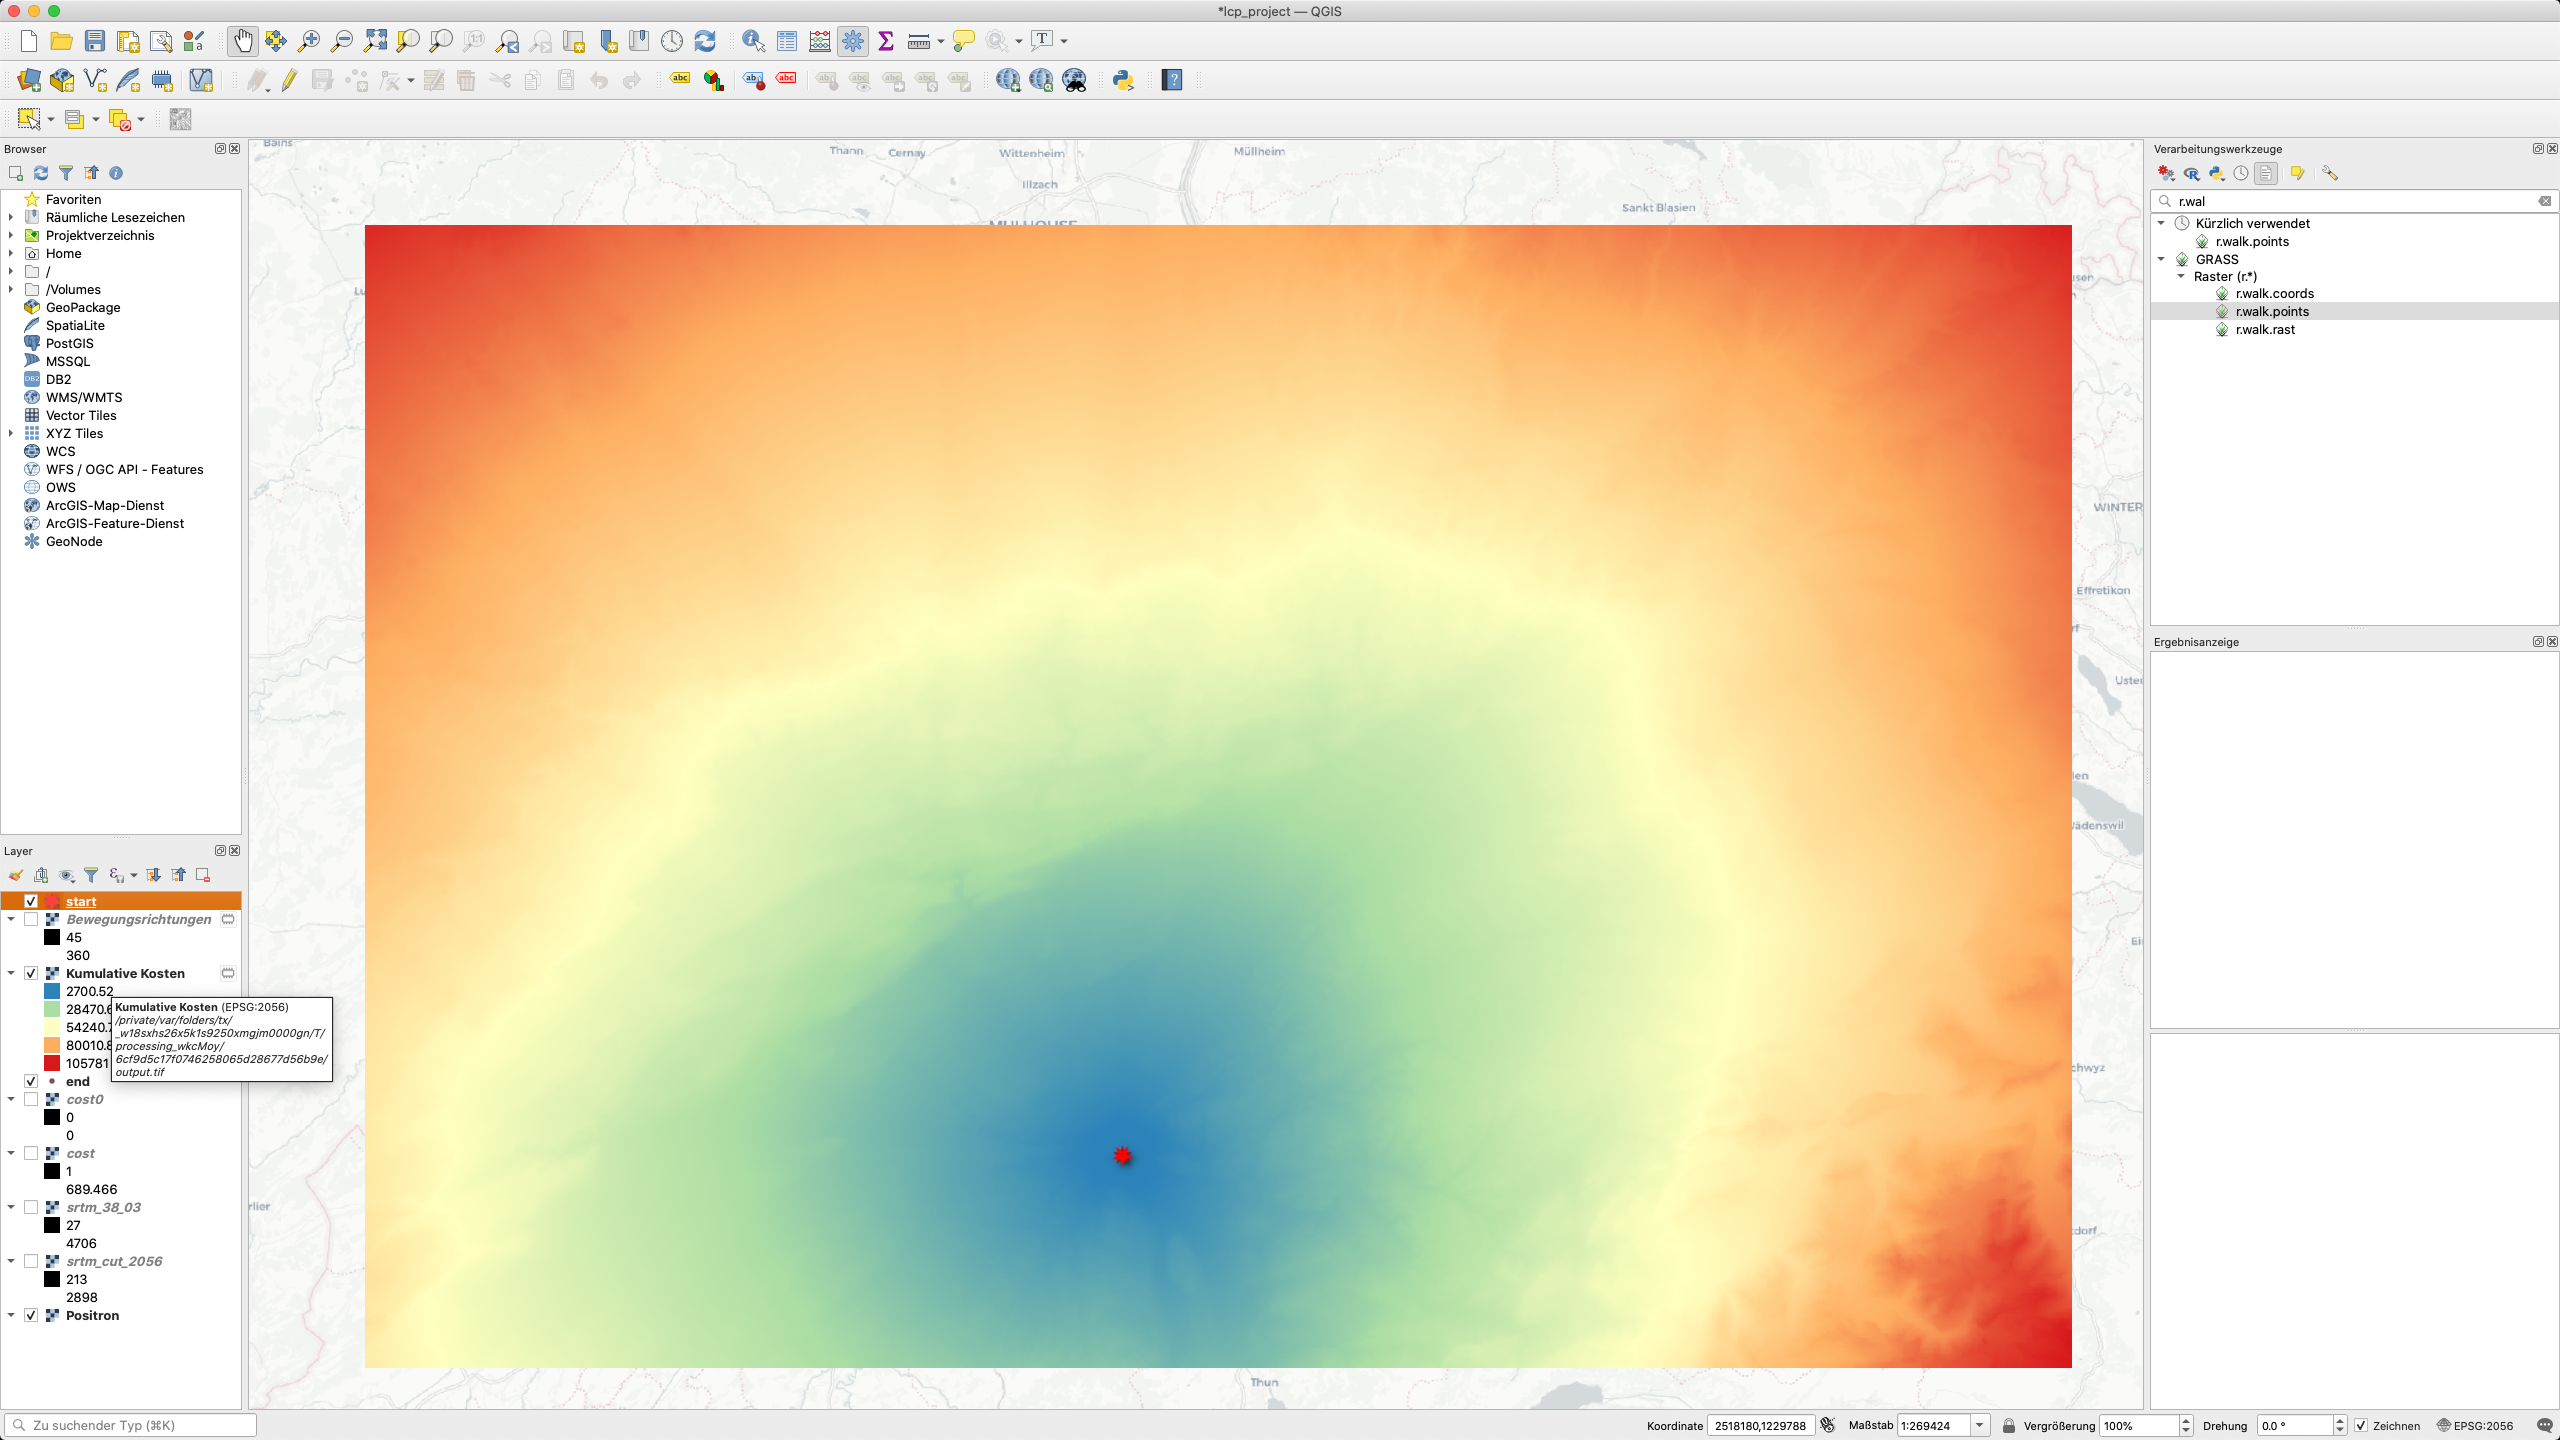This screenshot has width=2560, height=1440.
Task: Expand the XYZ Tiles browser node
Action: click(11, 433)
